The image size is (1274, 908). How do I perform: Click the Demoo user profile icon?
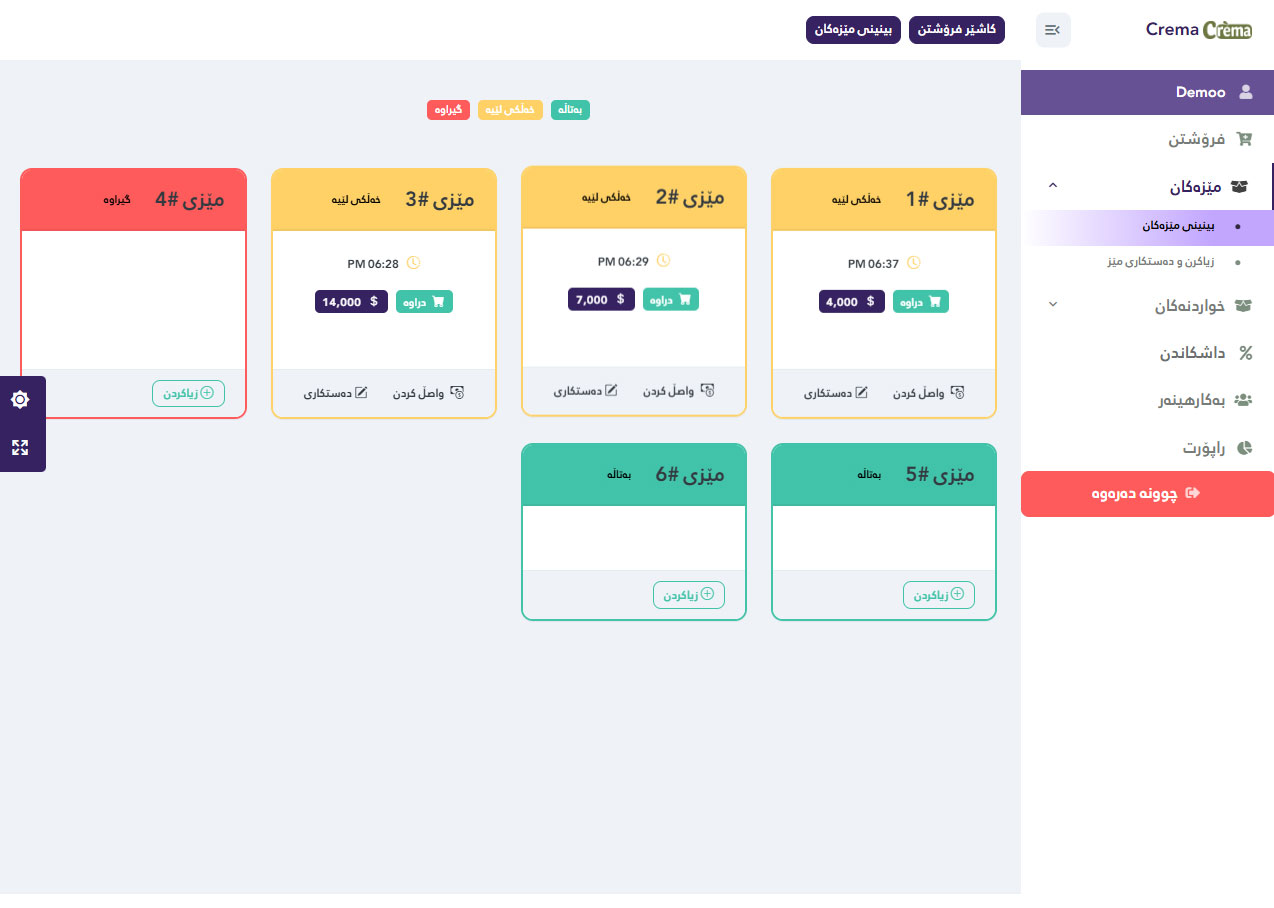pos(1245,92)
